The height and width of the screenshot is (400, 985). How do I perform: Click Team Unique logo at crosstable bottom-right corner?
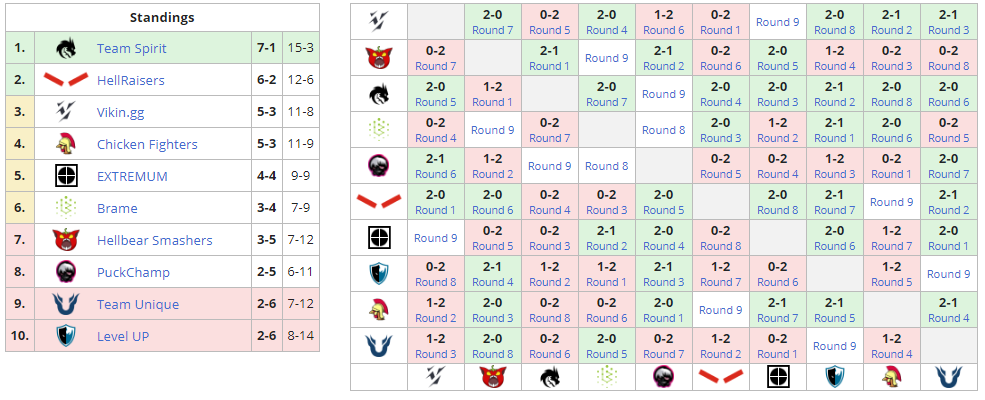(x=949, y=377)
